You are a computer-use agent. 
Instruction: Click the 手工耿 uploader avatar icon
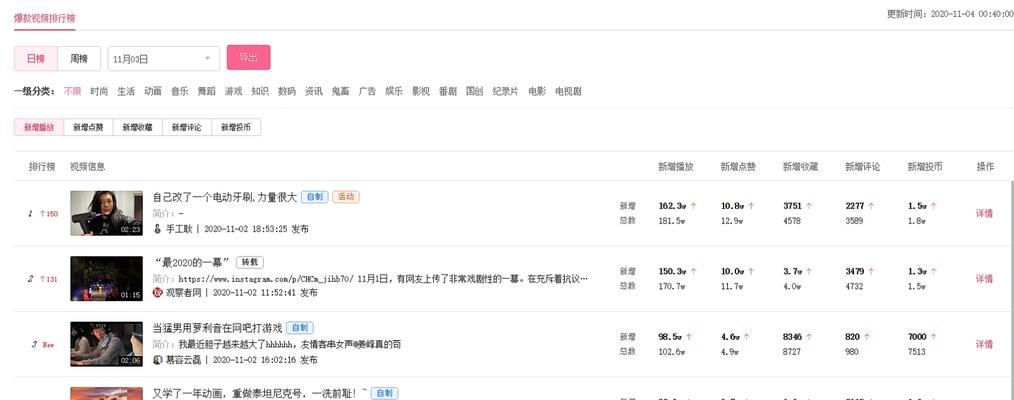click(156, 229)
